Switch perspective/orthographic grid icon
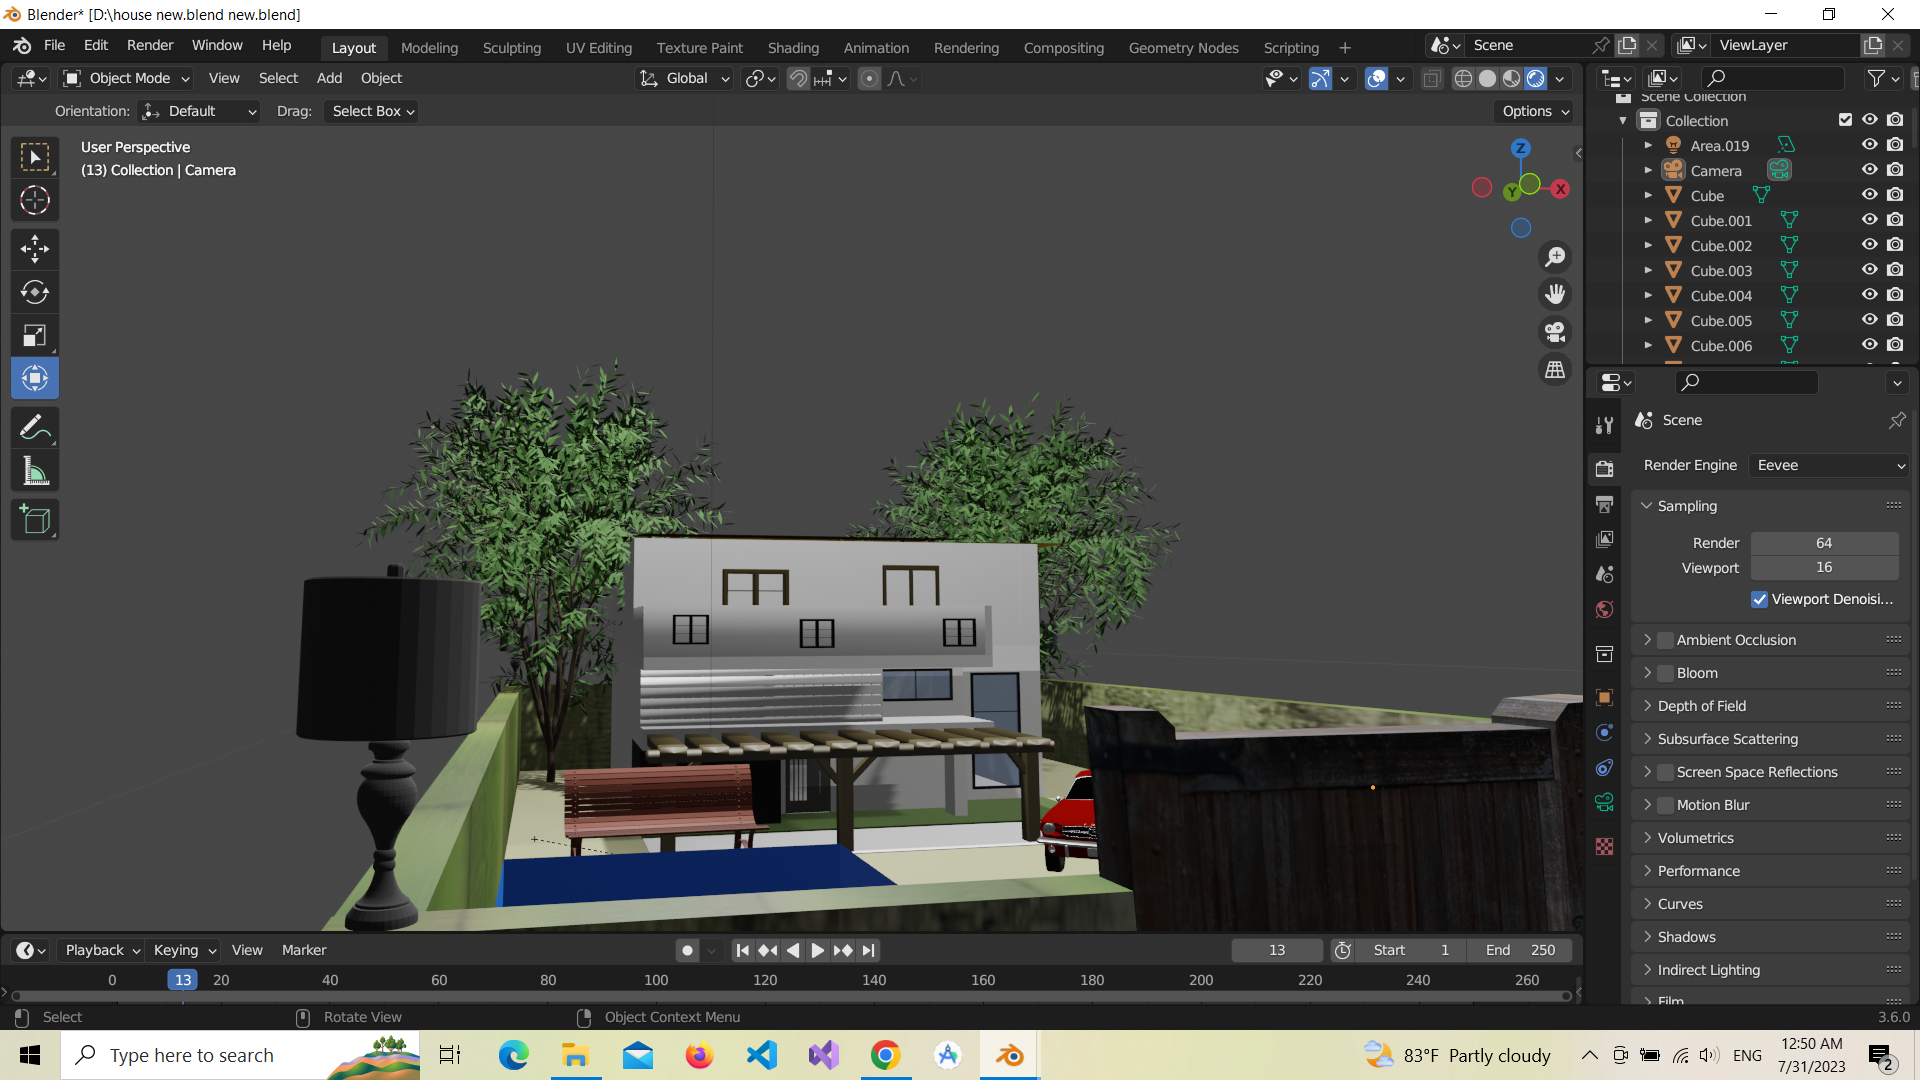The width and height of the screenshot is (1920, 1080). (1555, 370)
